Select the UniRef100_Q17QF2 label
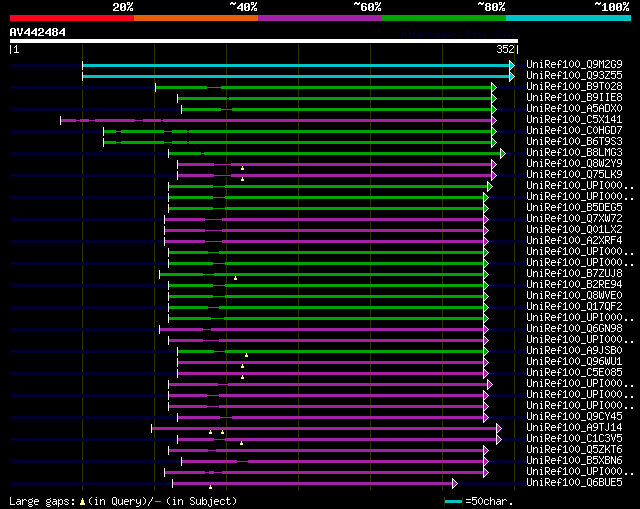 [x=574, y=307]
